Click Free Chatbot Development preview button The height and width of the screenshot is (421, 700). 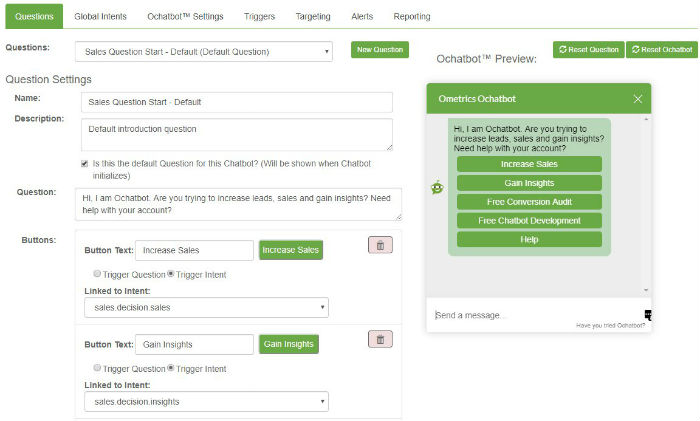click(529, 221)
